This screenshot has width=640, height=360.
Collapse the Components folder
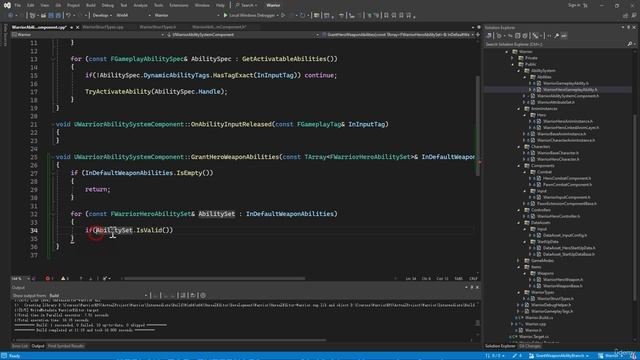(x=519, y=166)
